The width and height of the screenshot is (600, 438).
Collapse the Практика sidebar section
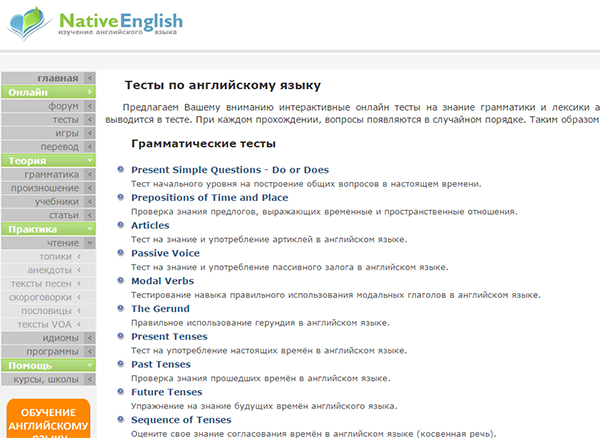[90, 229]
